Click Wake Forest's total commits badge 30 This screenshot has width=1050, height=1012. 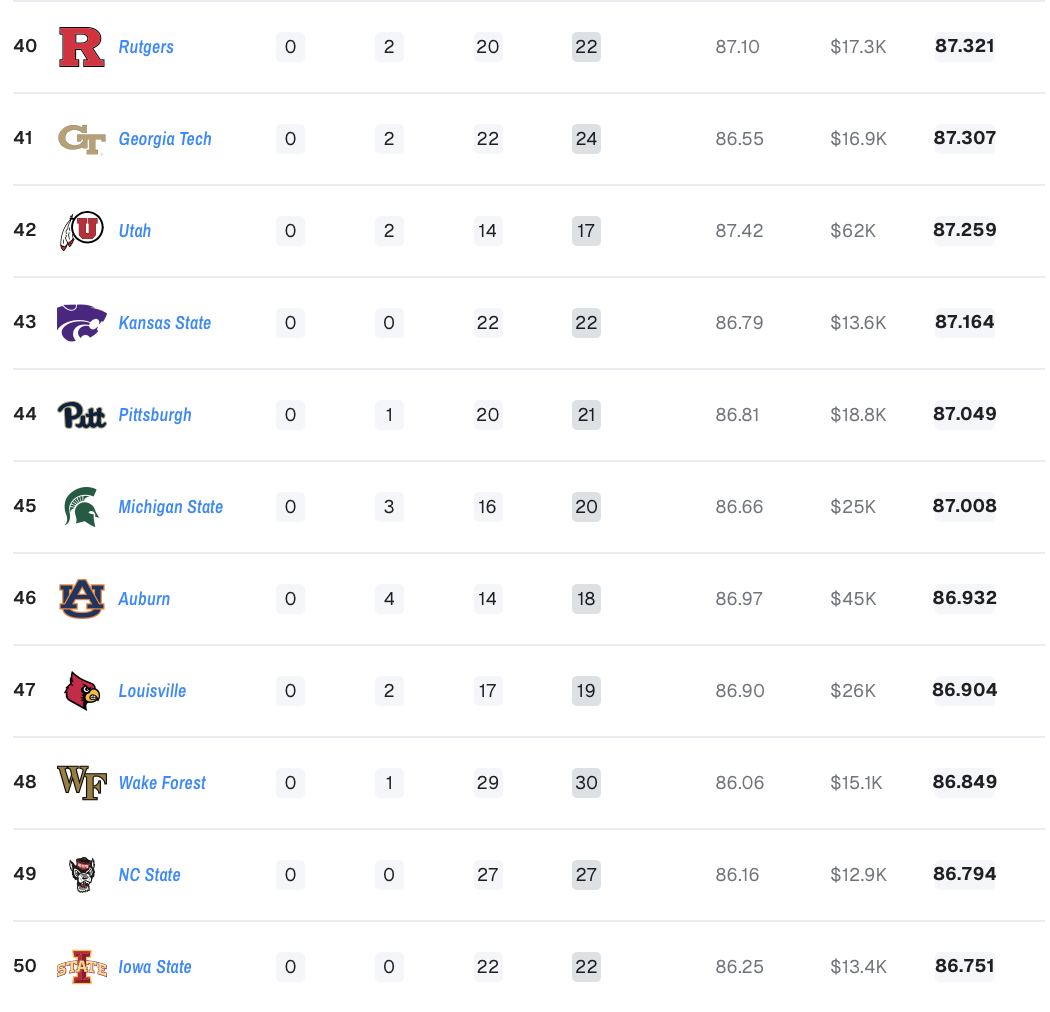click(586, 783)
